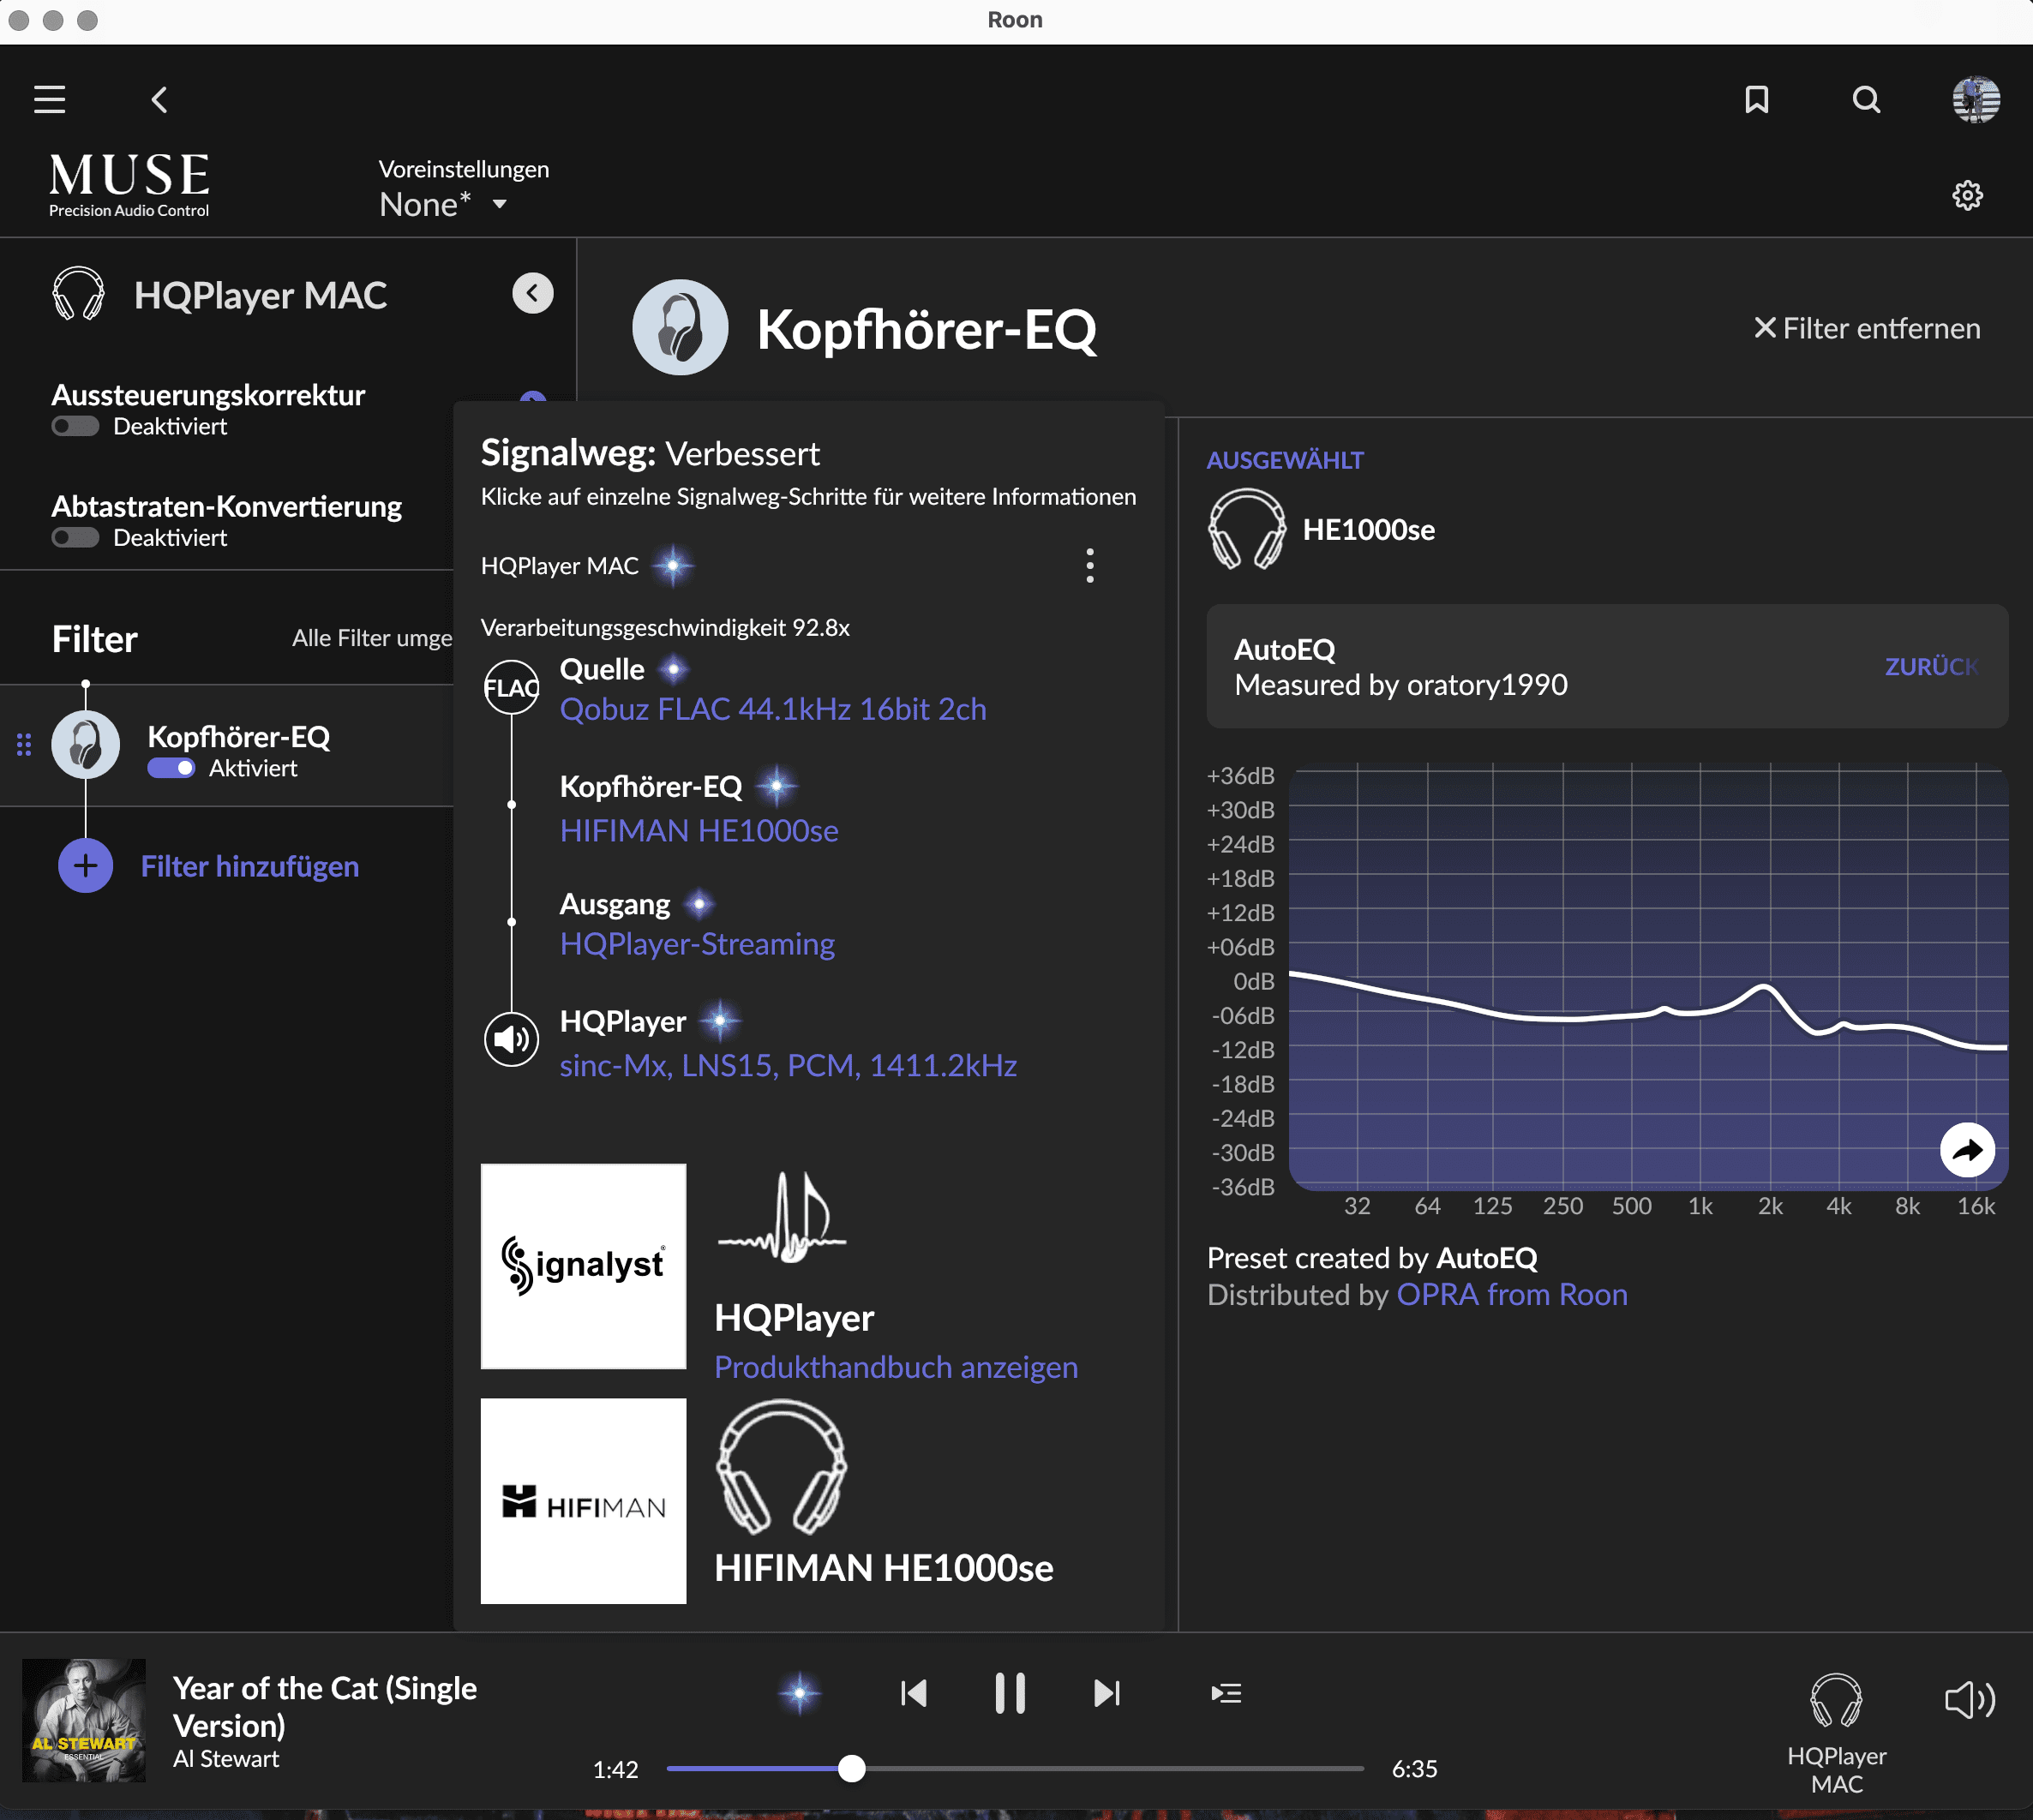2033x1820 pixels.
Task: Click ZURÜCK in the AutoEQ card
Action: click(1931, 667)
